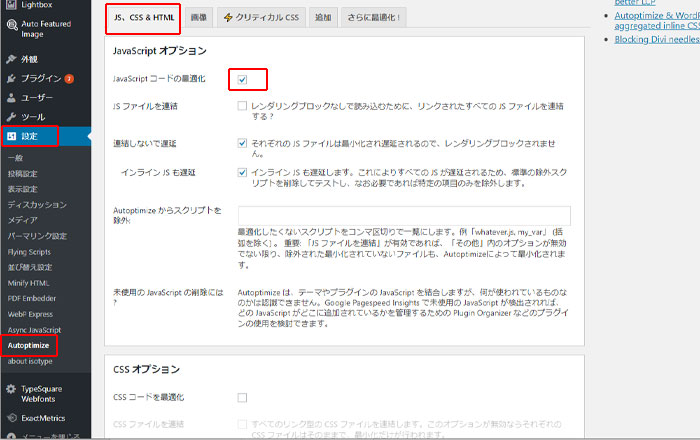Click the JavaScript オプション heading

(159, 51)
